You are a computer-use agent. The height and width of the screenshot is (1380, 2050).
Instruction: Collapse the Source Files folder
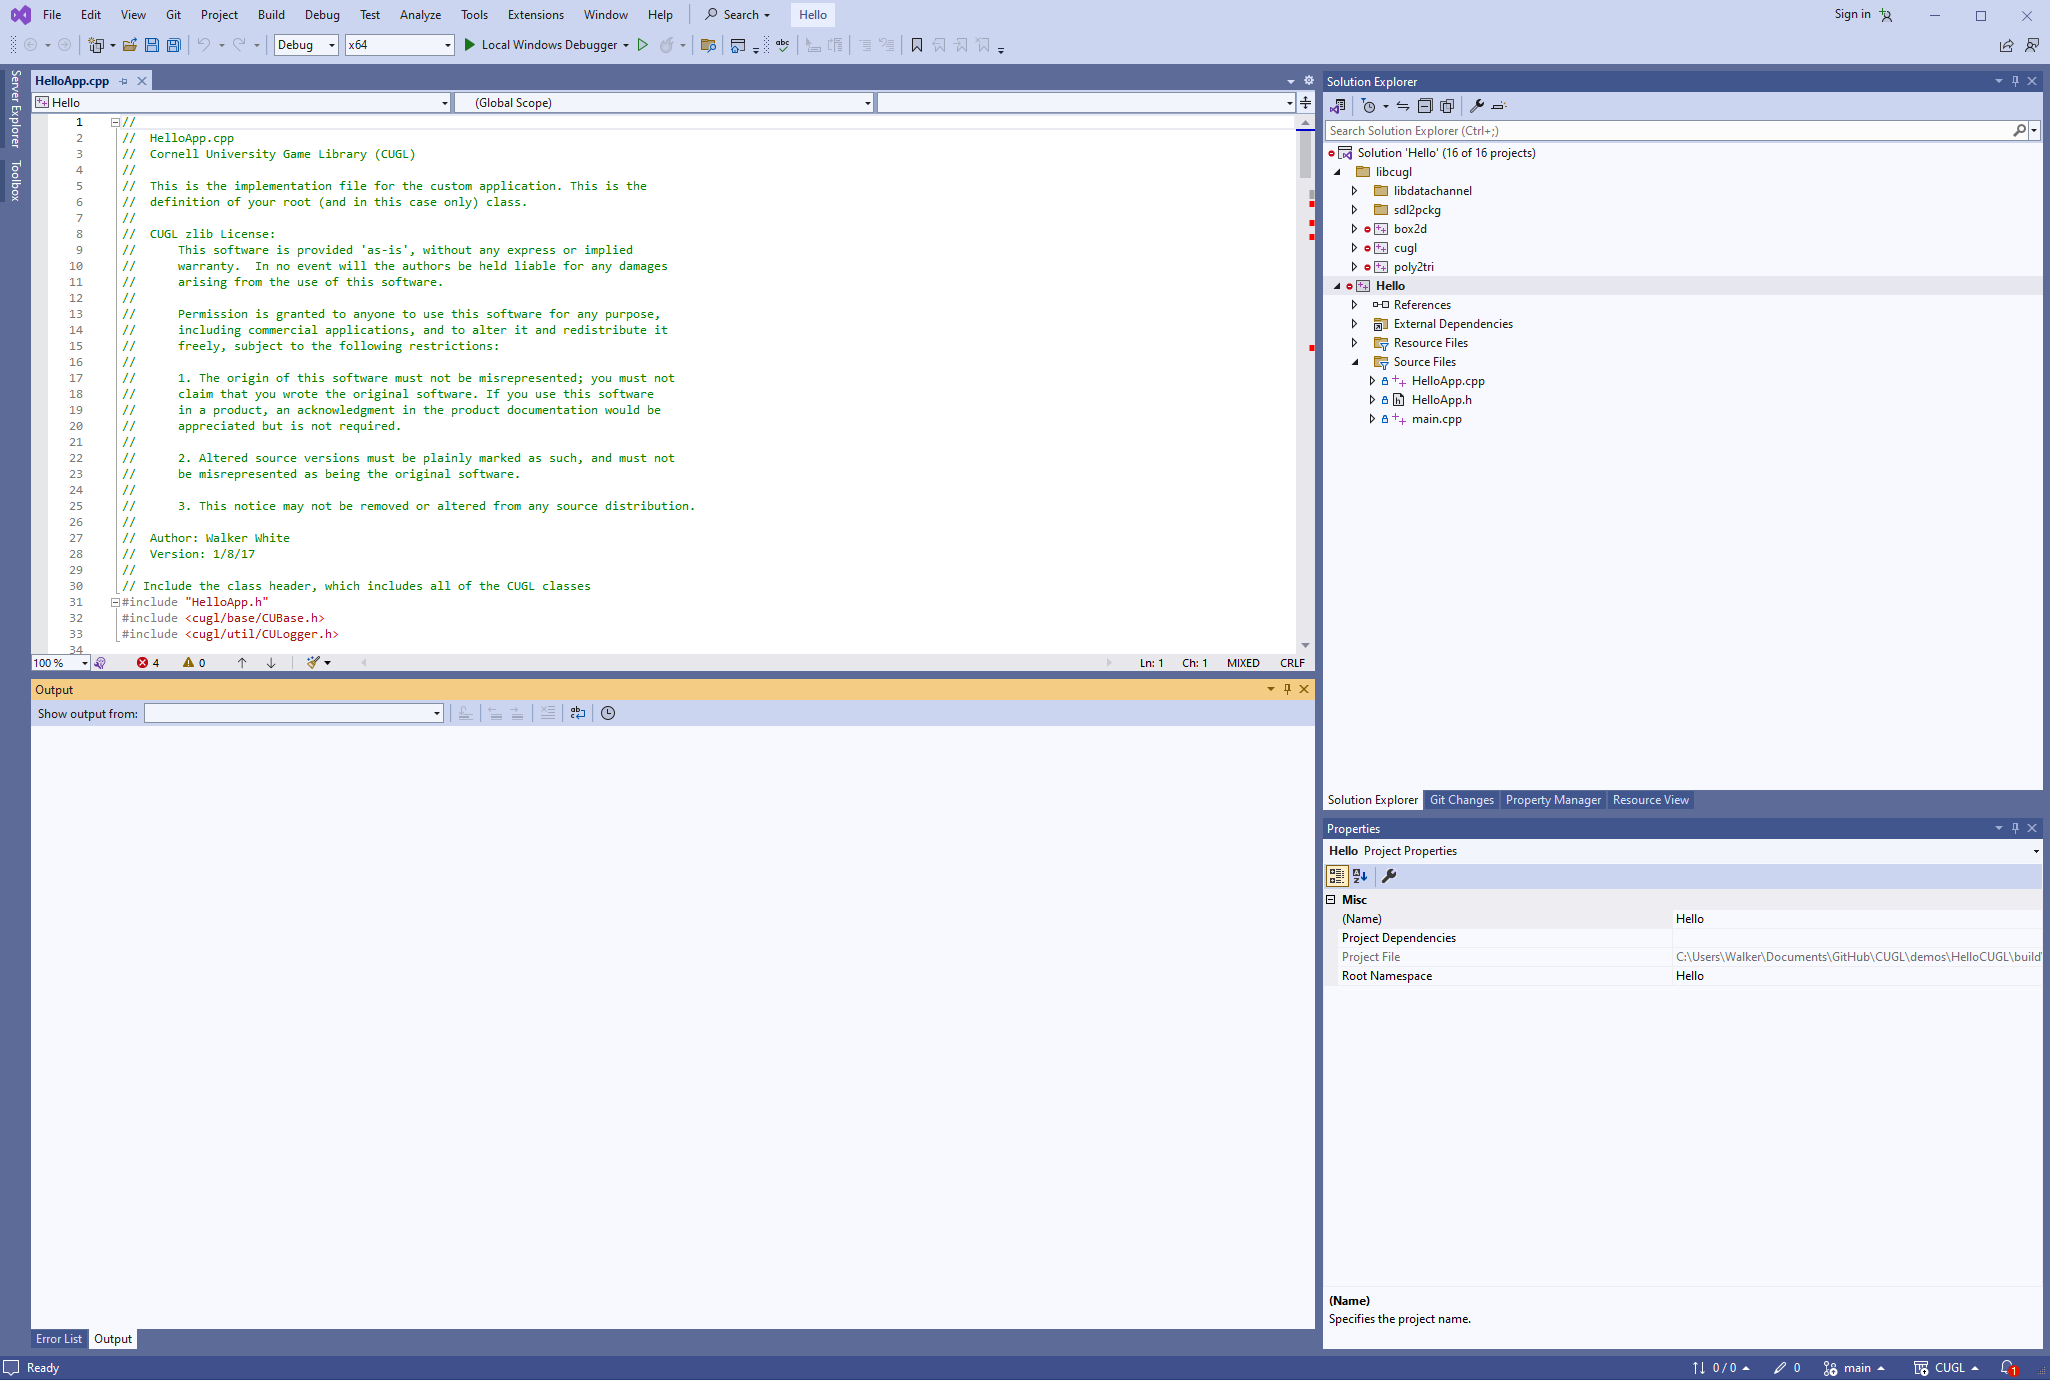click(x=1354, y=362)
